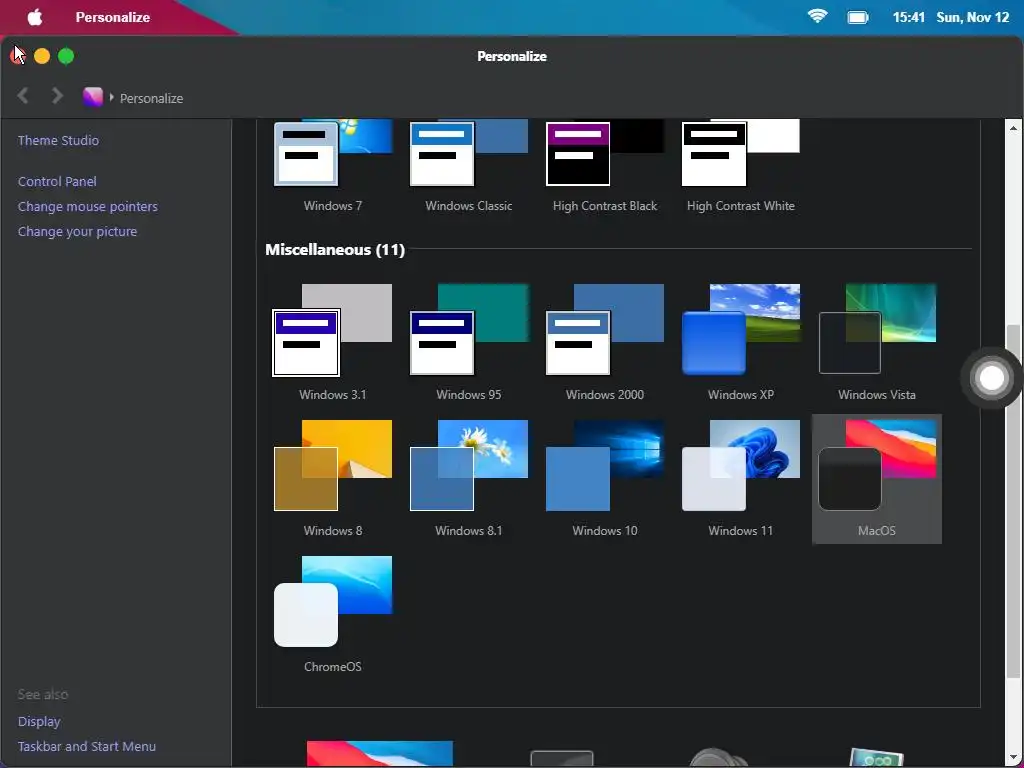Image resolution: width=1024 pixels, height=768 pixels.
Task: Click the round floating assistive button
Action: [991, 378]
